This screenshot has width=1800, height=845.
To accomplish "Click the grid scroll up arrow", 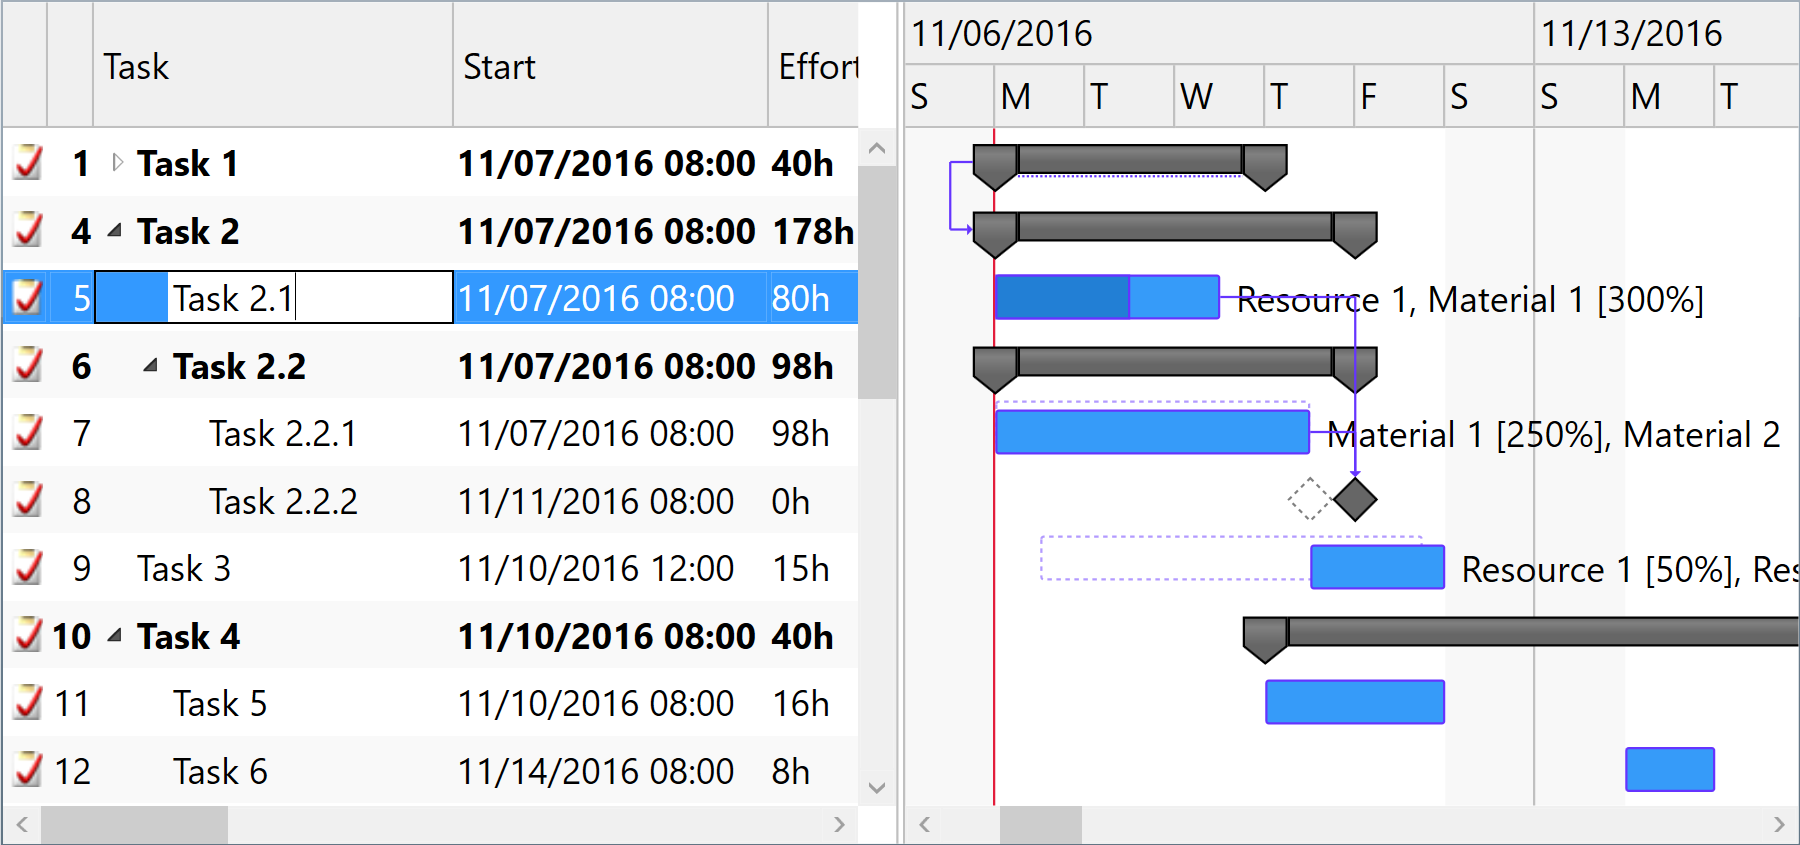I will tap(877, 149).
